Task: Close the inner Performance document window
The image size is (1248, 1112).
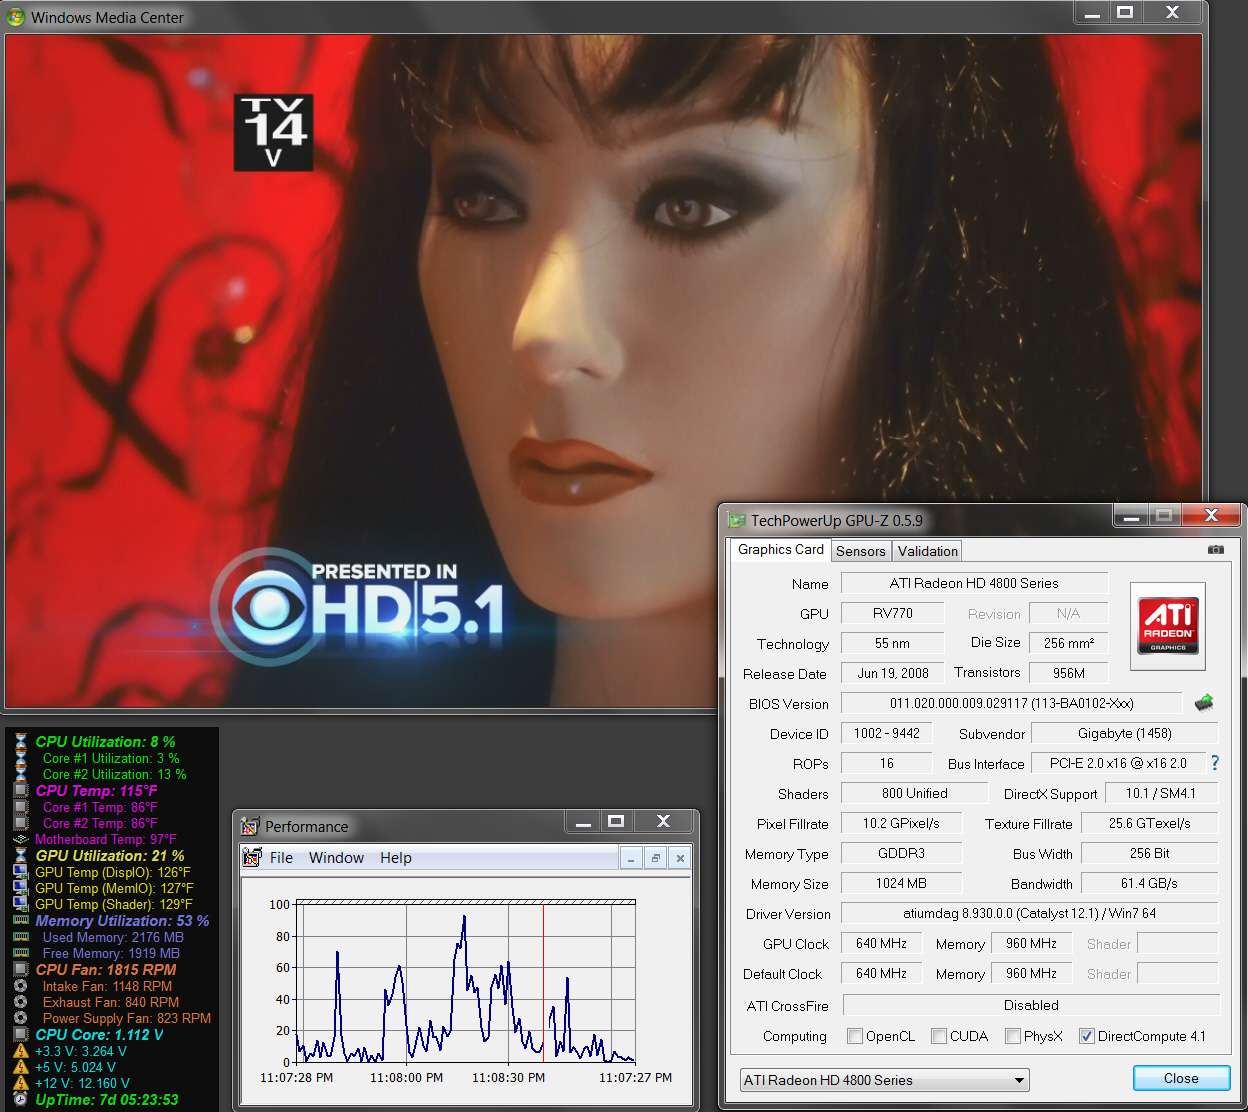Action: (x=680, y=858)
